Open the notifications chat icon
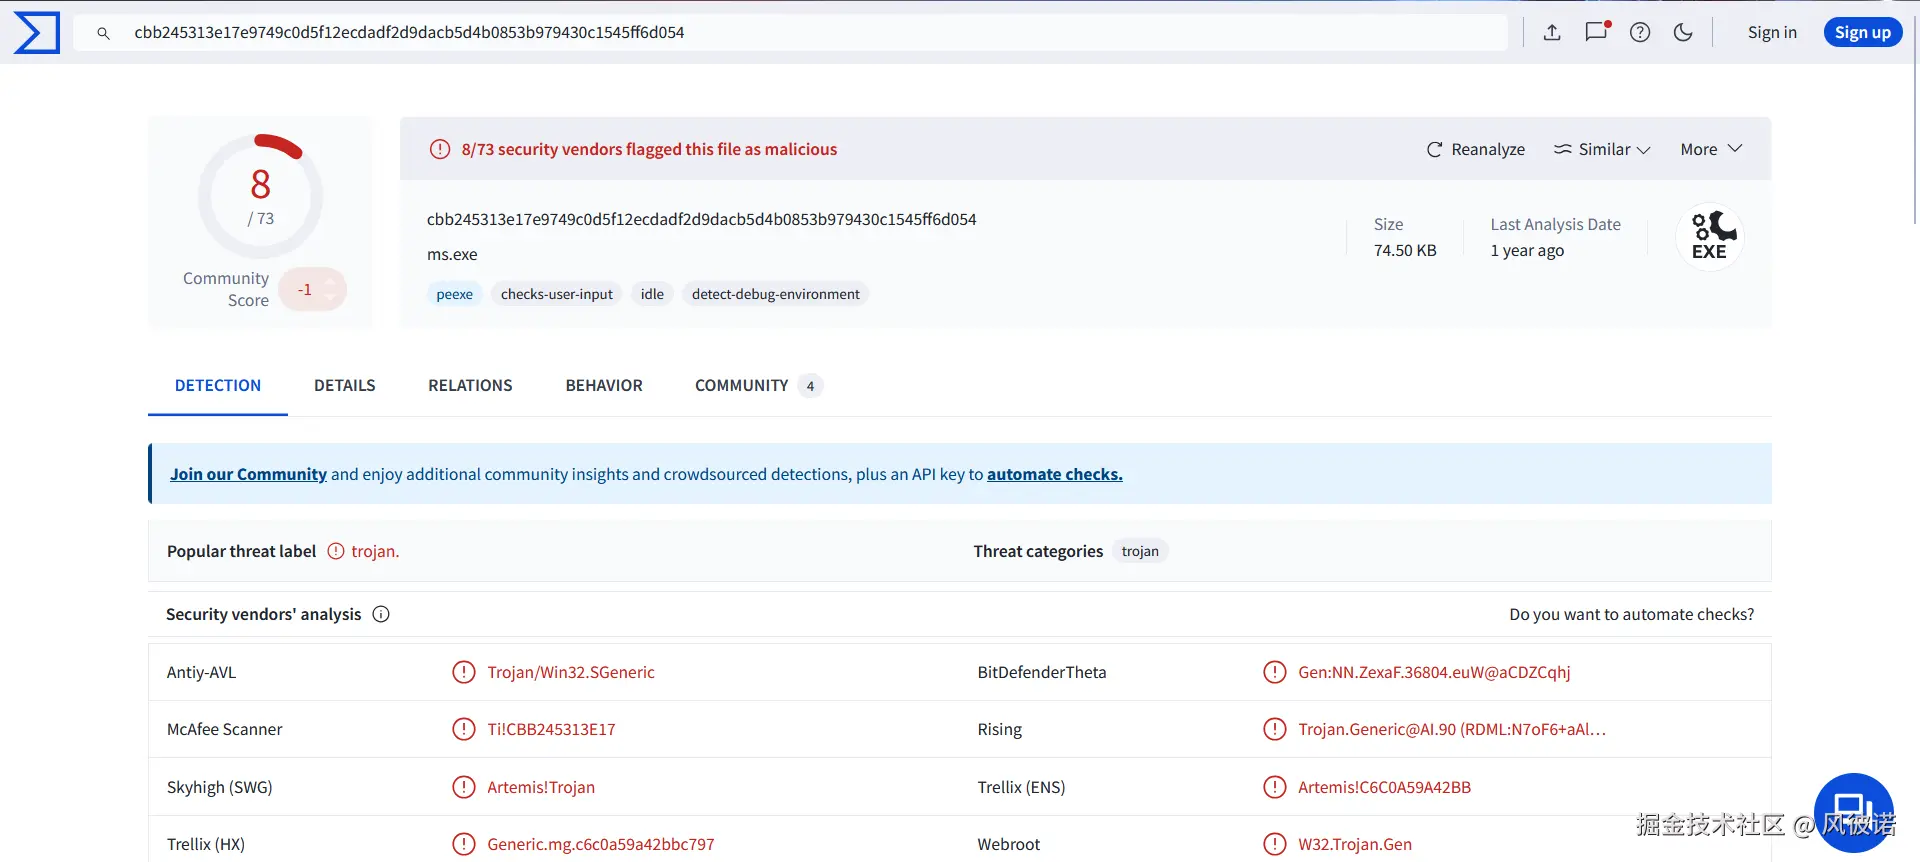1920x862 pixels. (1597, 32)
